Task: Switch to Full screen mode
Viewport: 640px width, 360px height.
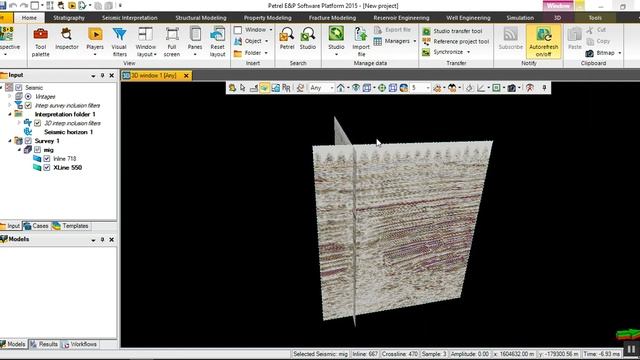Action: [x=172, y=42]
